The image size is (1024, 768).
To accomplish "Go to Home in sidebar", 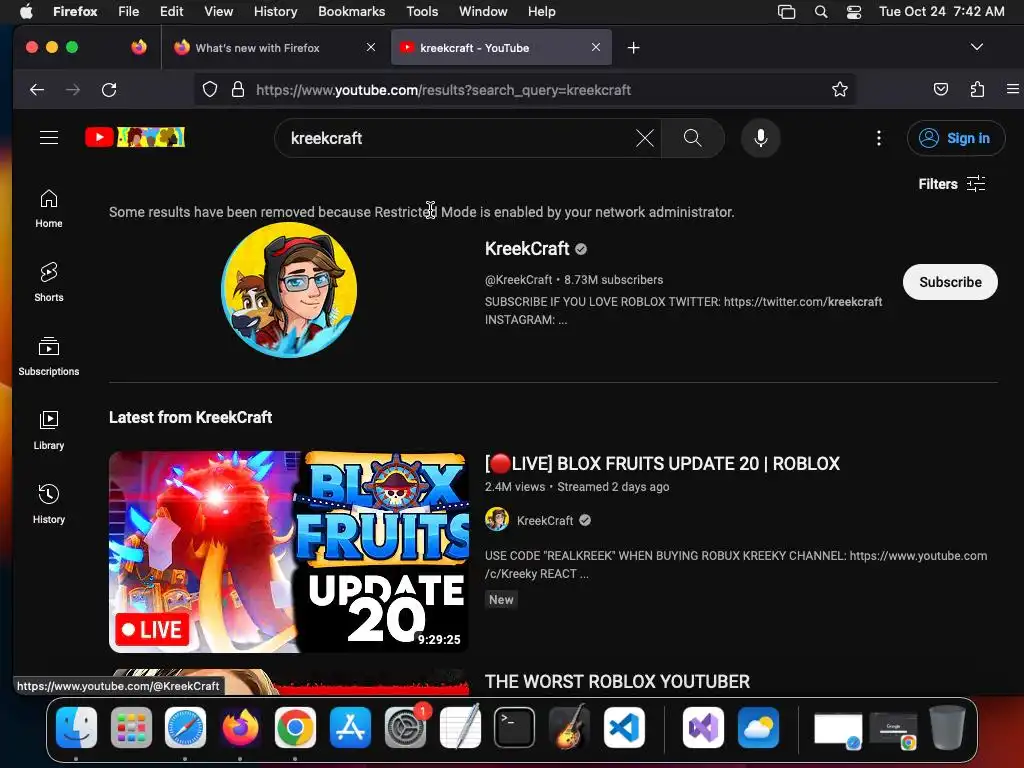I will (x=49, y=209).
